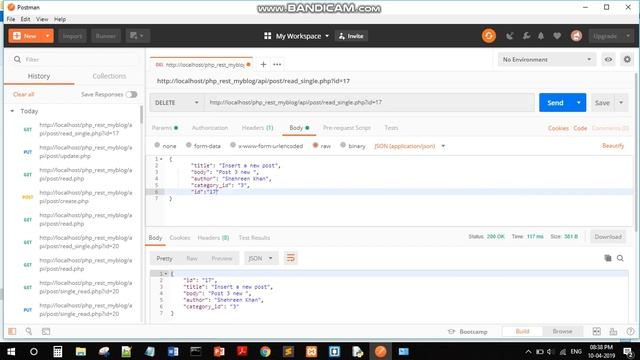The image size is (640, 360).
Task: Open the DELETE method dropdown
Action: coord(177,102)
